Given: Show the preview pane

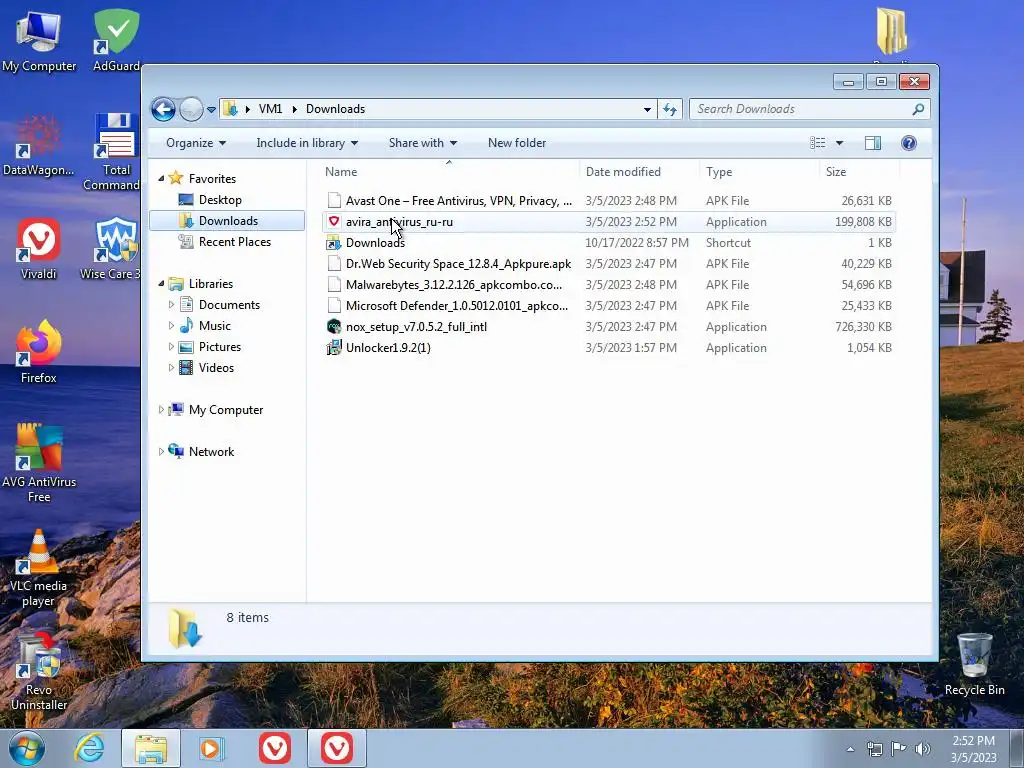Looking at the screenshot, I should 873,143.
